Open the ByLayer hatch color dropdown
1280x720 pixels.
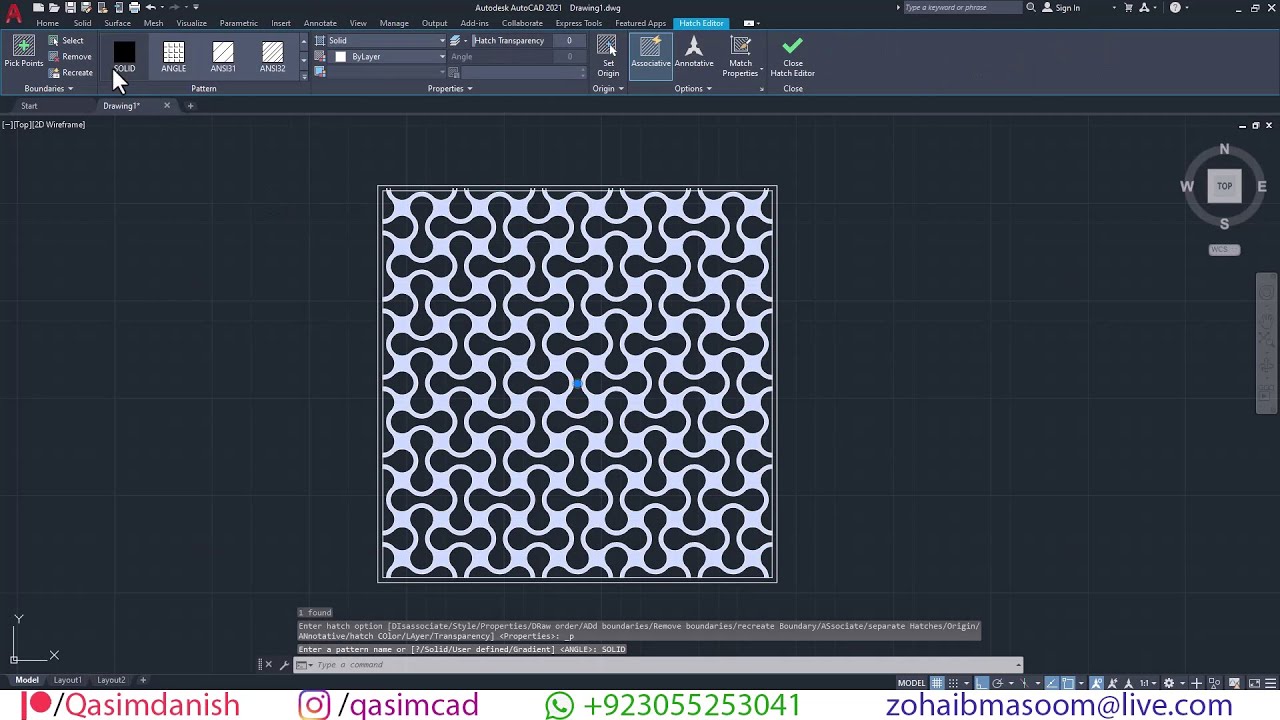tap(389, 57)
